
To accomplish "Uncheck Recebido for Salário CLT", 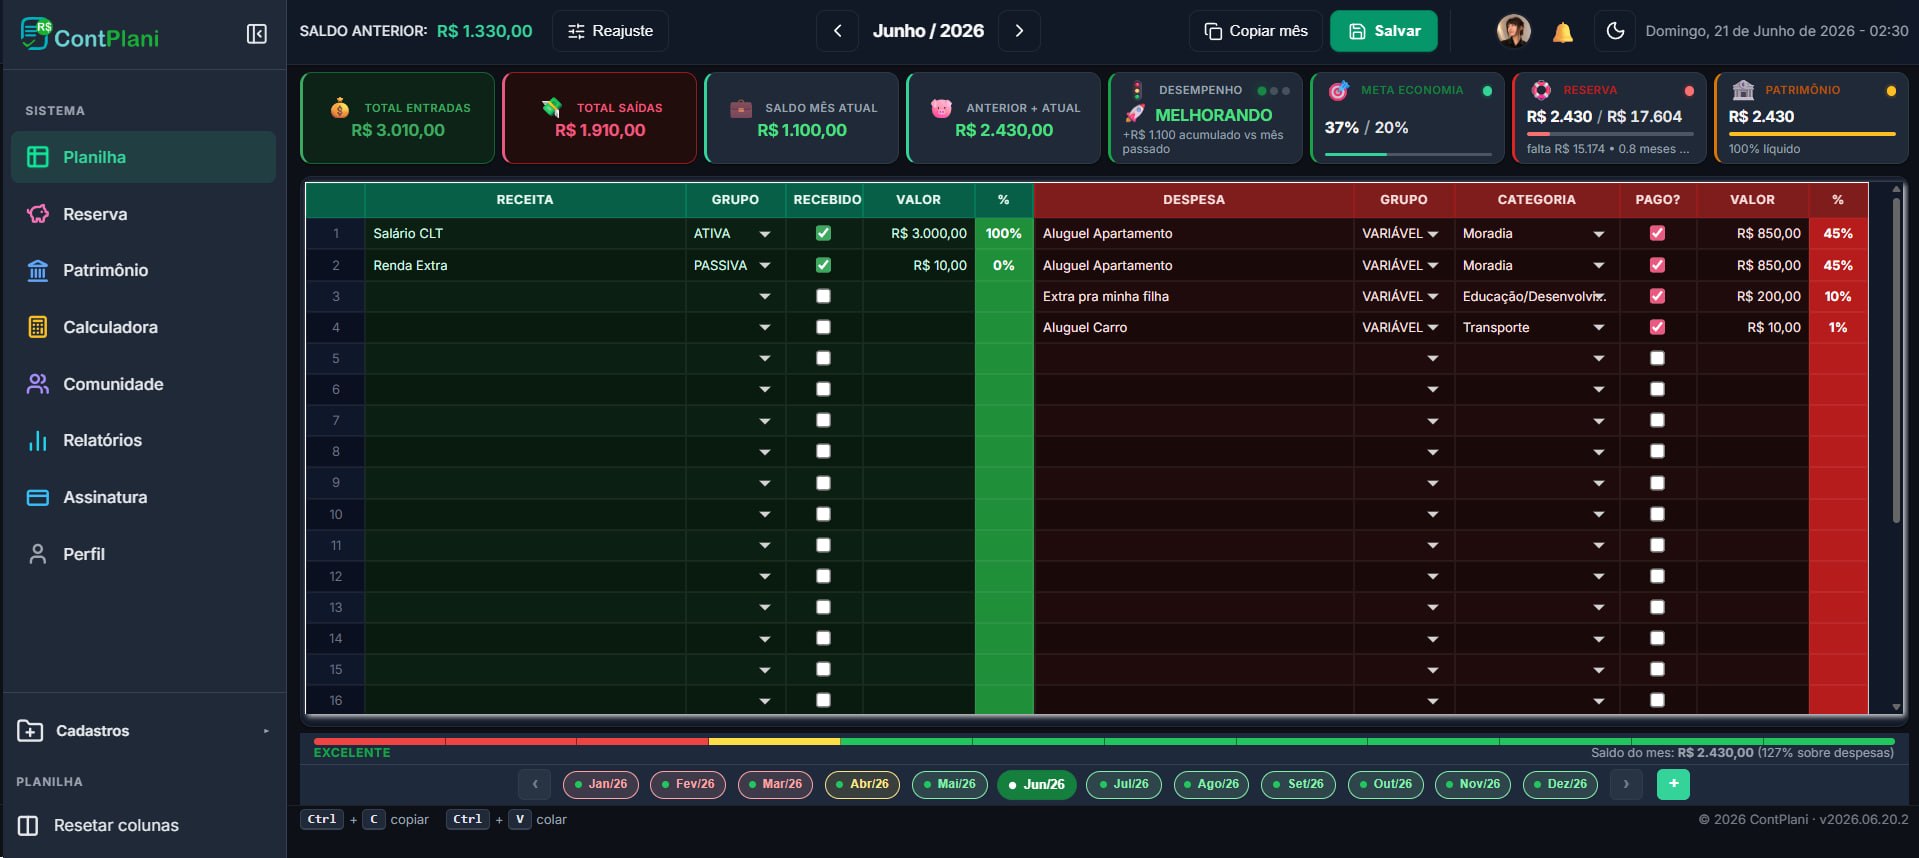I will [x=823, y=233].
